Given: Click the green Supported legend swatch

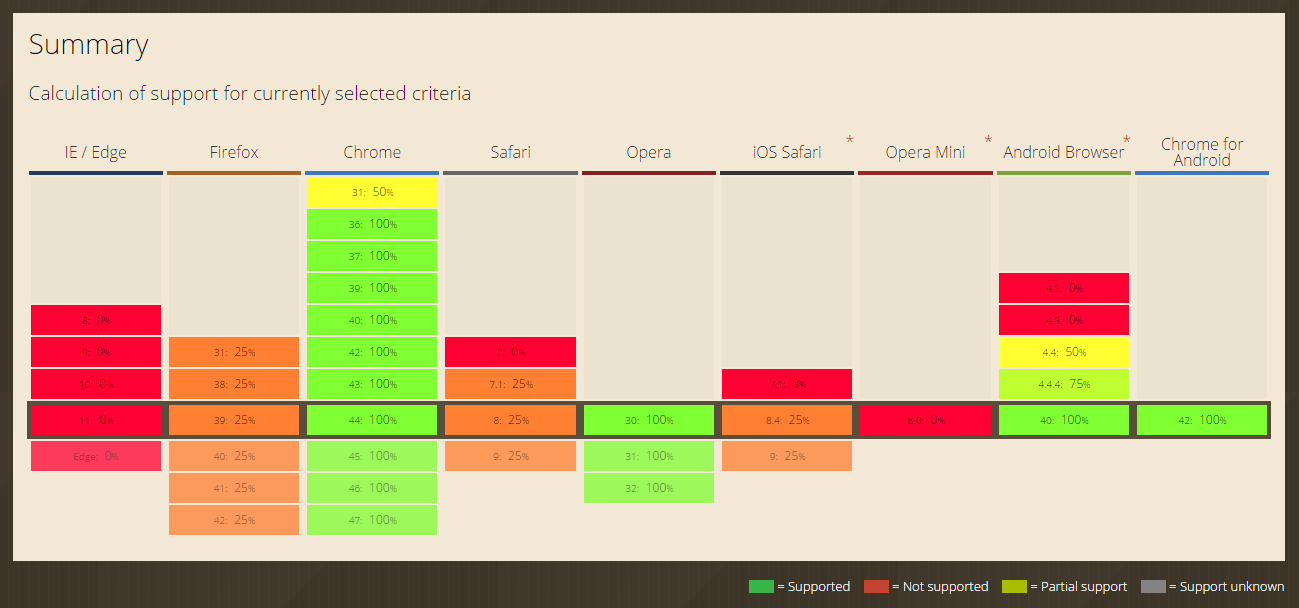Looking at the screenshot, I should click(761, 586).
